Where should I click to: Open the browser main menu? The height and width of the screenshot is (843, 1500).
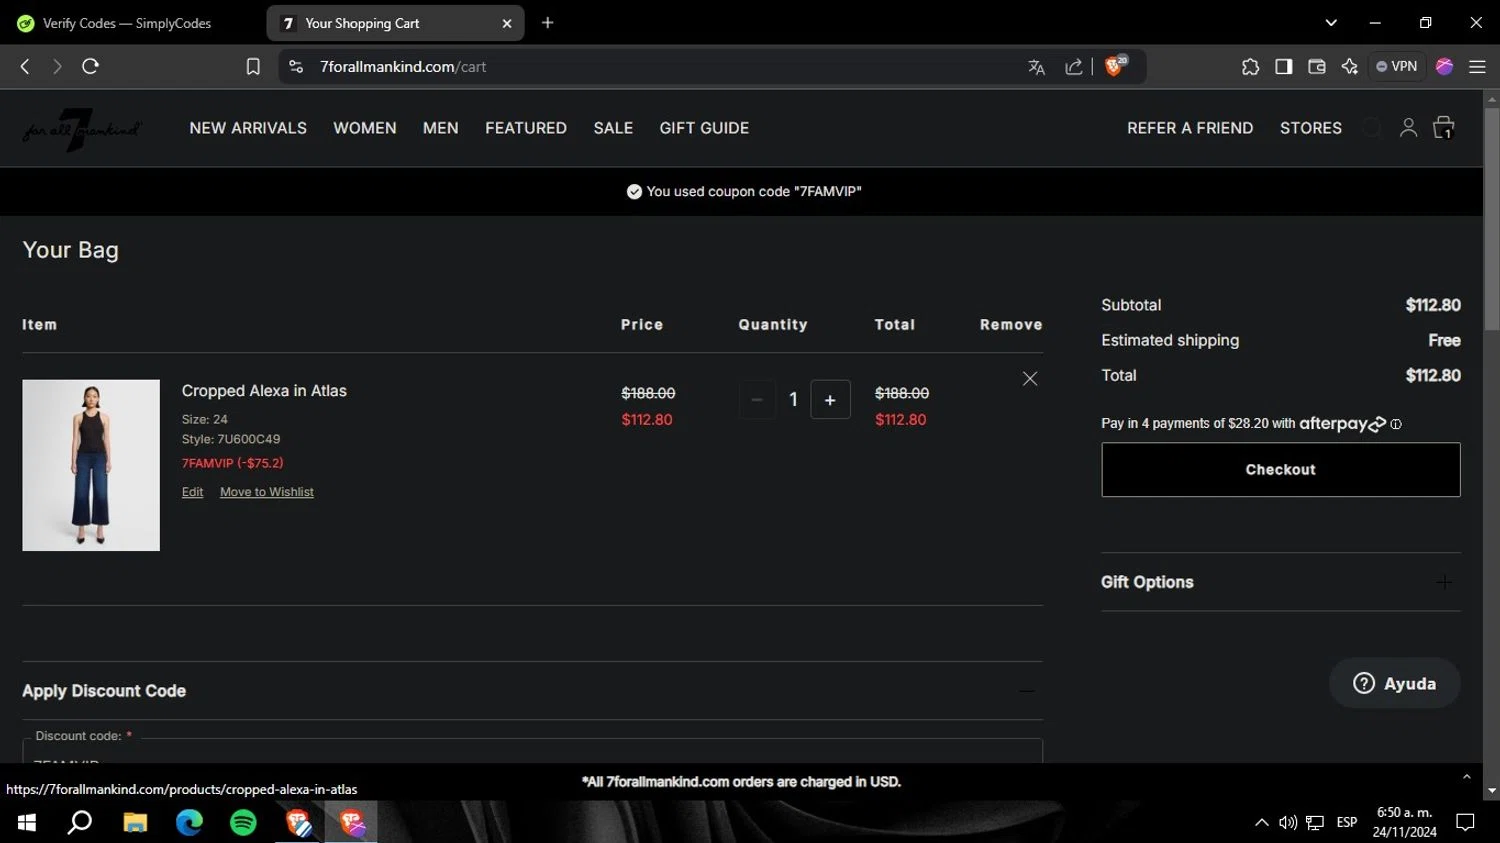pyautogui.click(x=1477, y=67)
